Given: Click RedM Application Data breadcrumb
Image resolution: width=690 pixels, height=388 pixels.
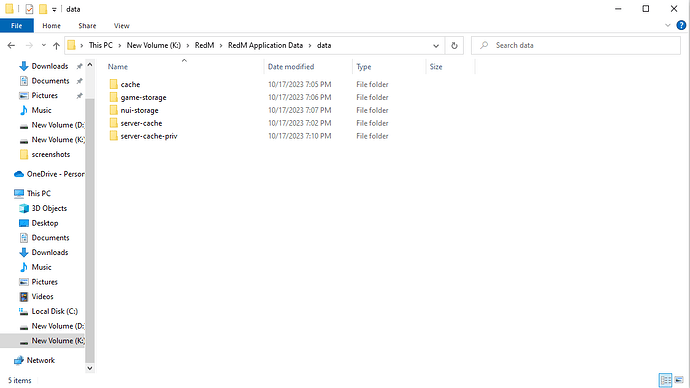Looking at the screenshot, I should (x=265, y=45).
